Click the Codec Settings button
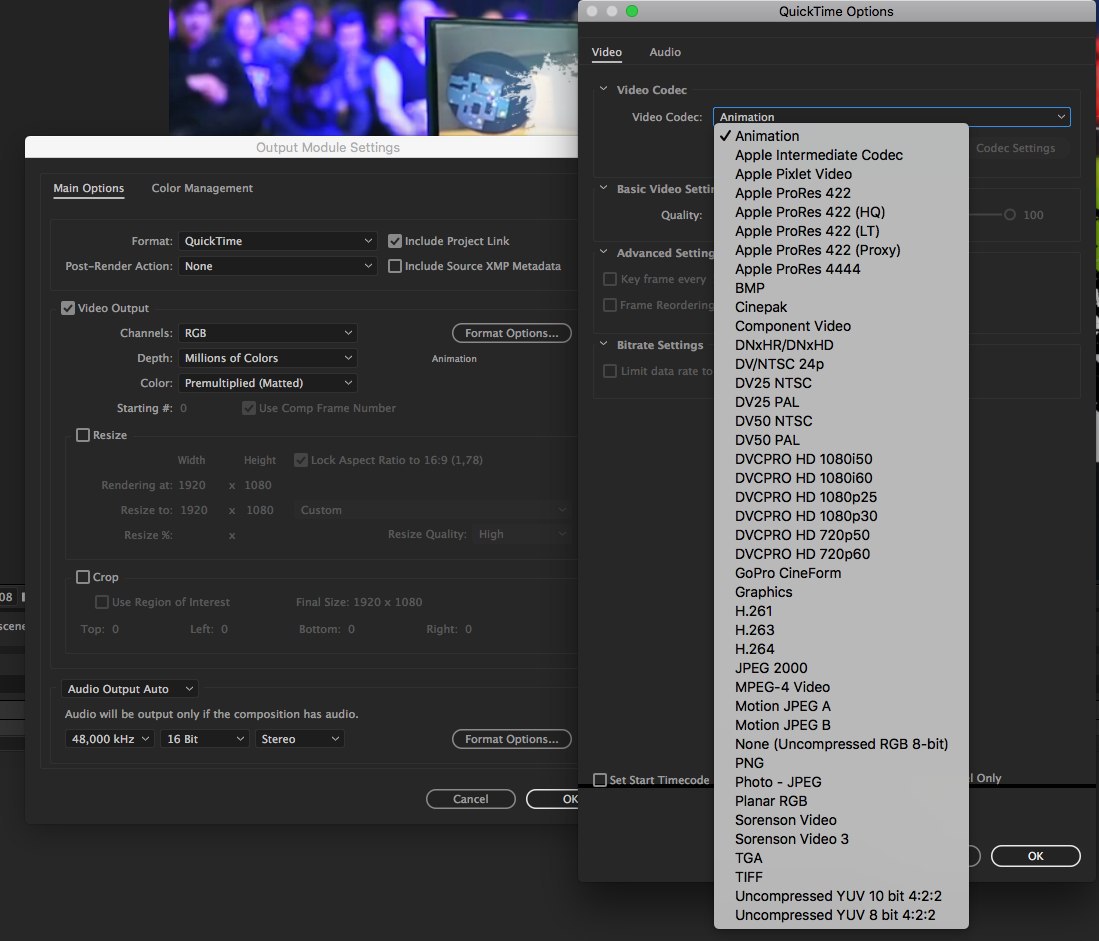Screen dimensions: 1099x941 pyautogui.click(x=1015, y=148)
